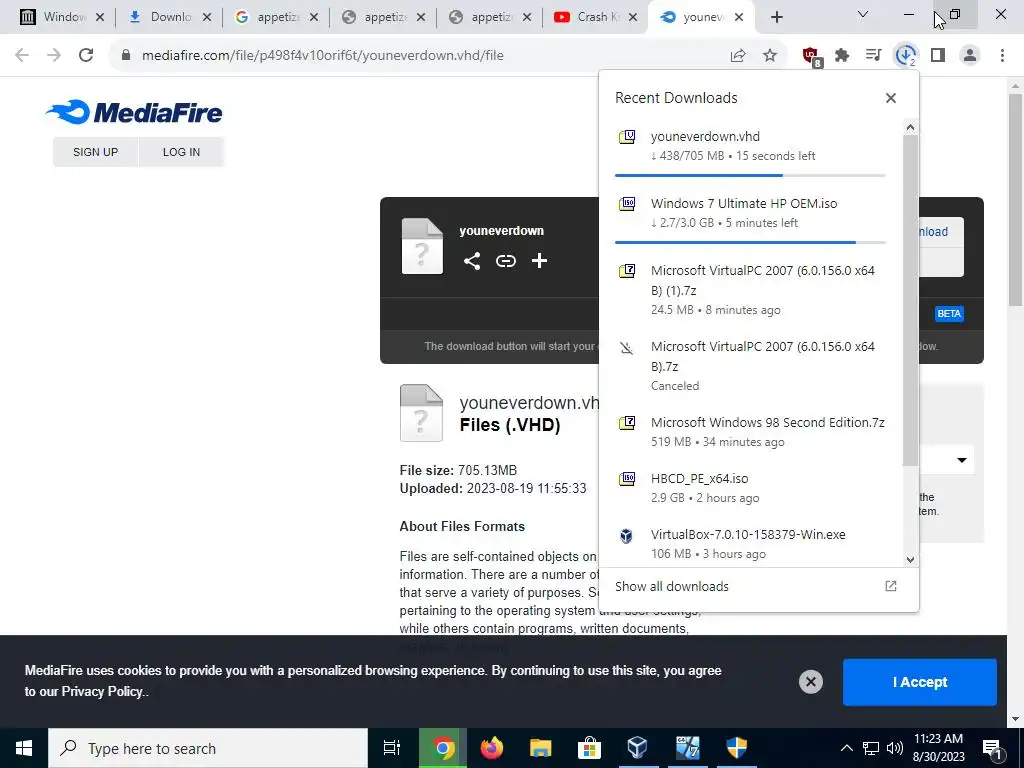Click the copy link icon under youneverdown
This screenshot has height=768, width=1024.
pos(505,261)
